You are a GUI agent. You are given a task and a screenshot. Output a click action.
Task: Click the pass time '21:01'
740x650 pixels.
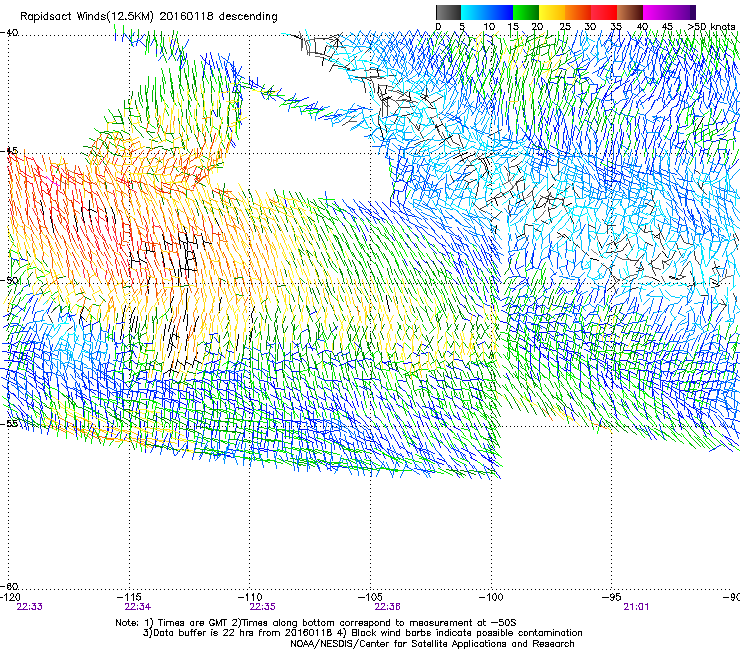pos(636,607)
